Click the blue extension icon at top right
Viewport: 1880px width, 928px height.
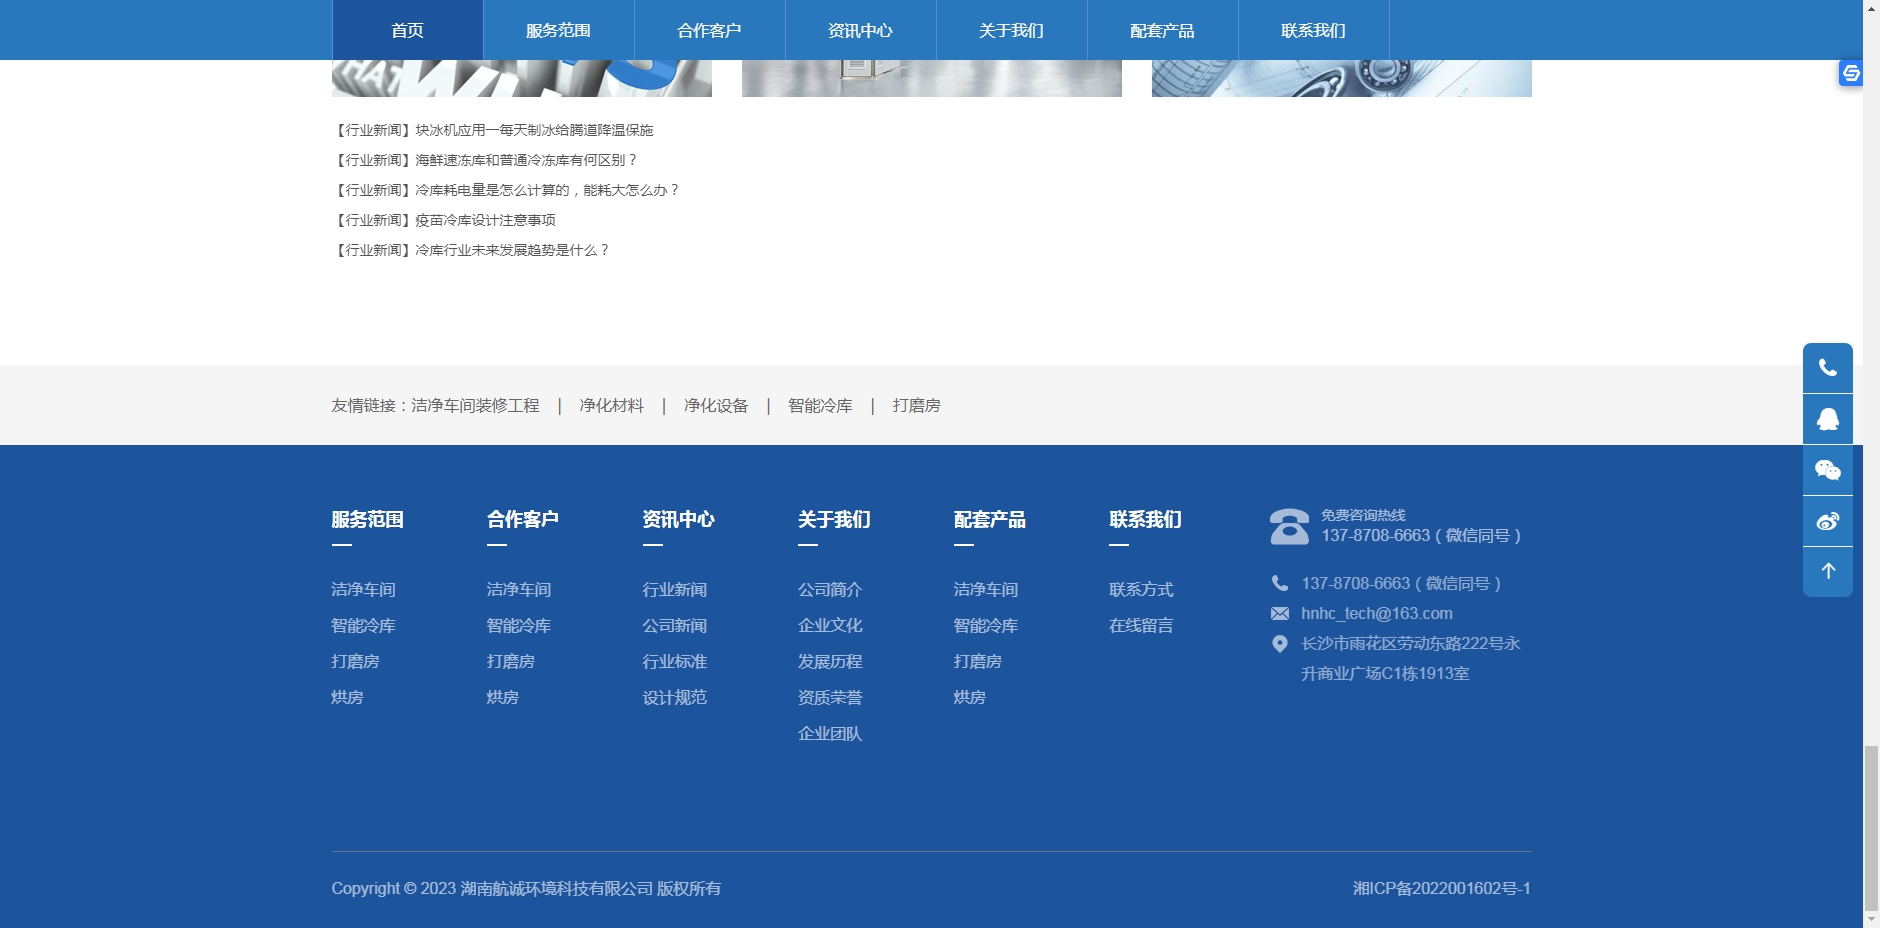click(1850, 73)
